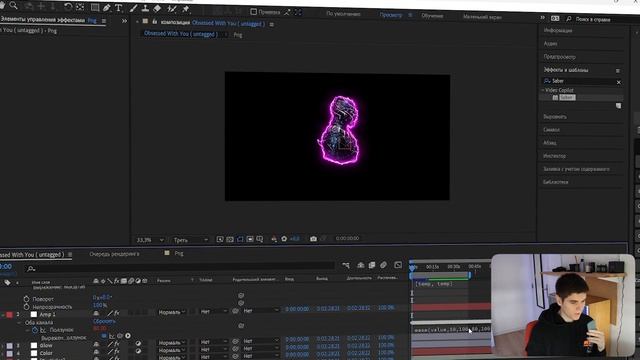The width and height of the screenshot is (640, 360).
Task: Select the Zoom magnifier tool
Action: 13,6
